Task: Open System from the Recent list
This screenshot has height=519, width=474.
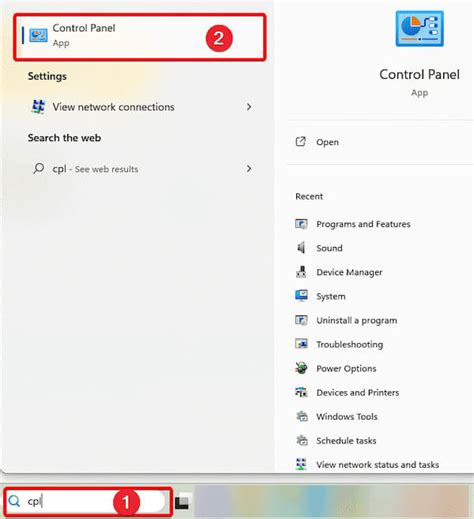Action: 331,296
